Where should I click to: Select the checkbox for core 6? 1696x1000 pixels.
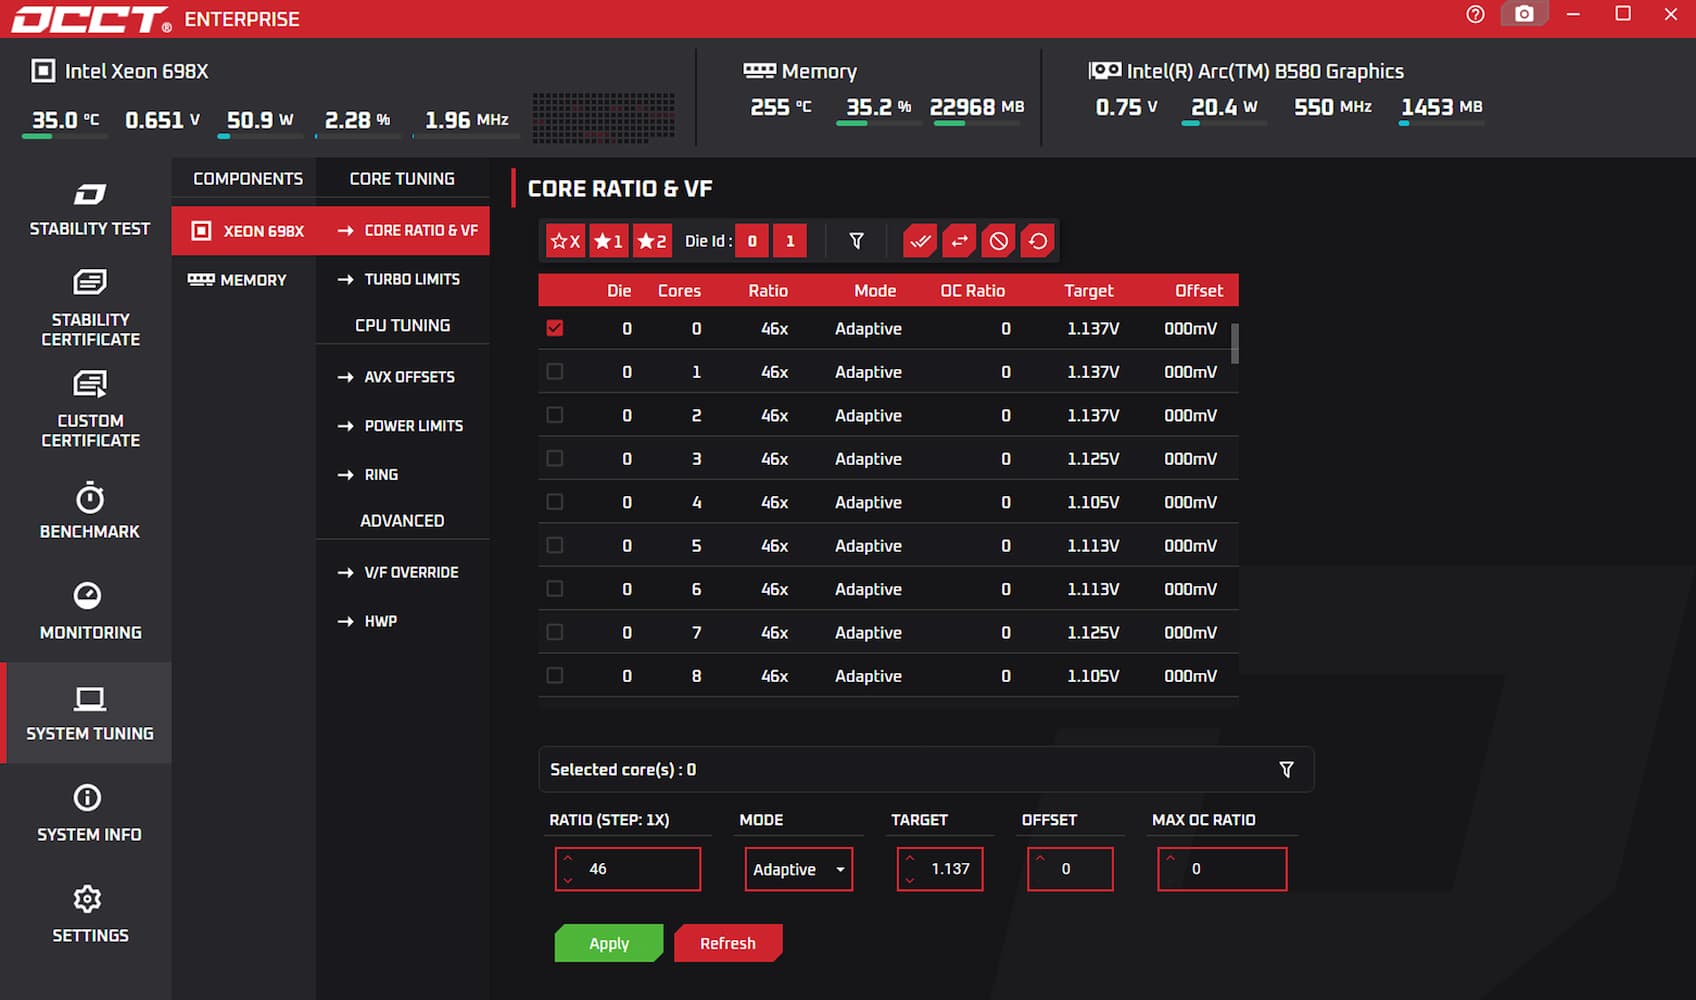click(555, 589)
